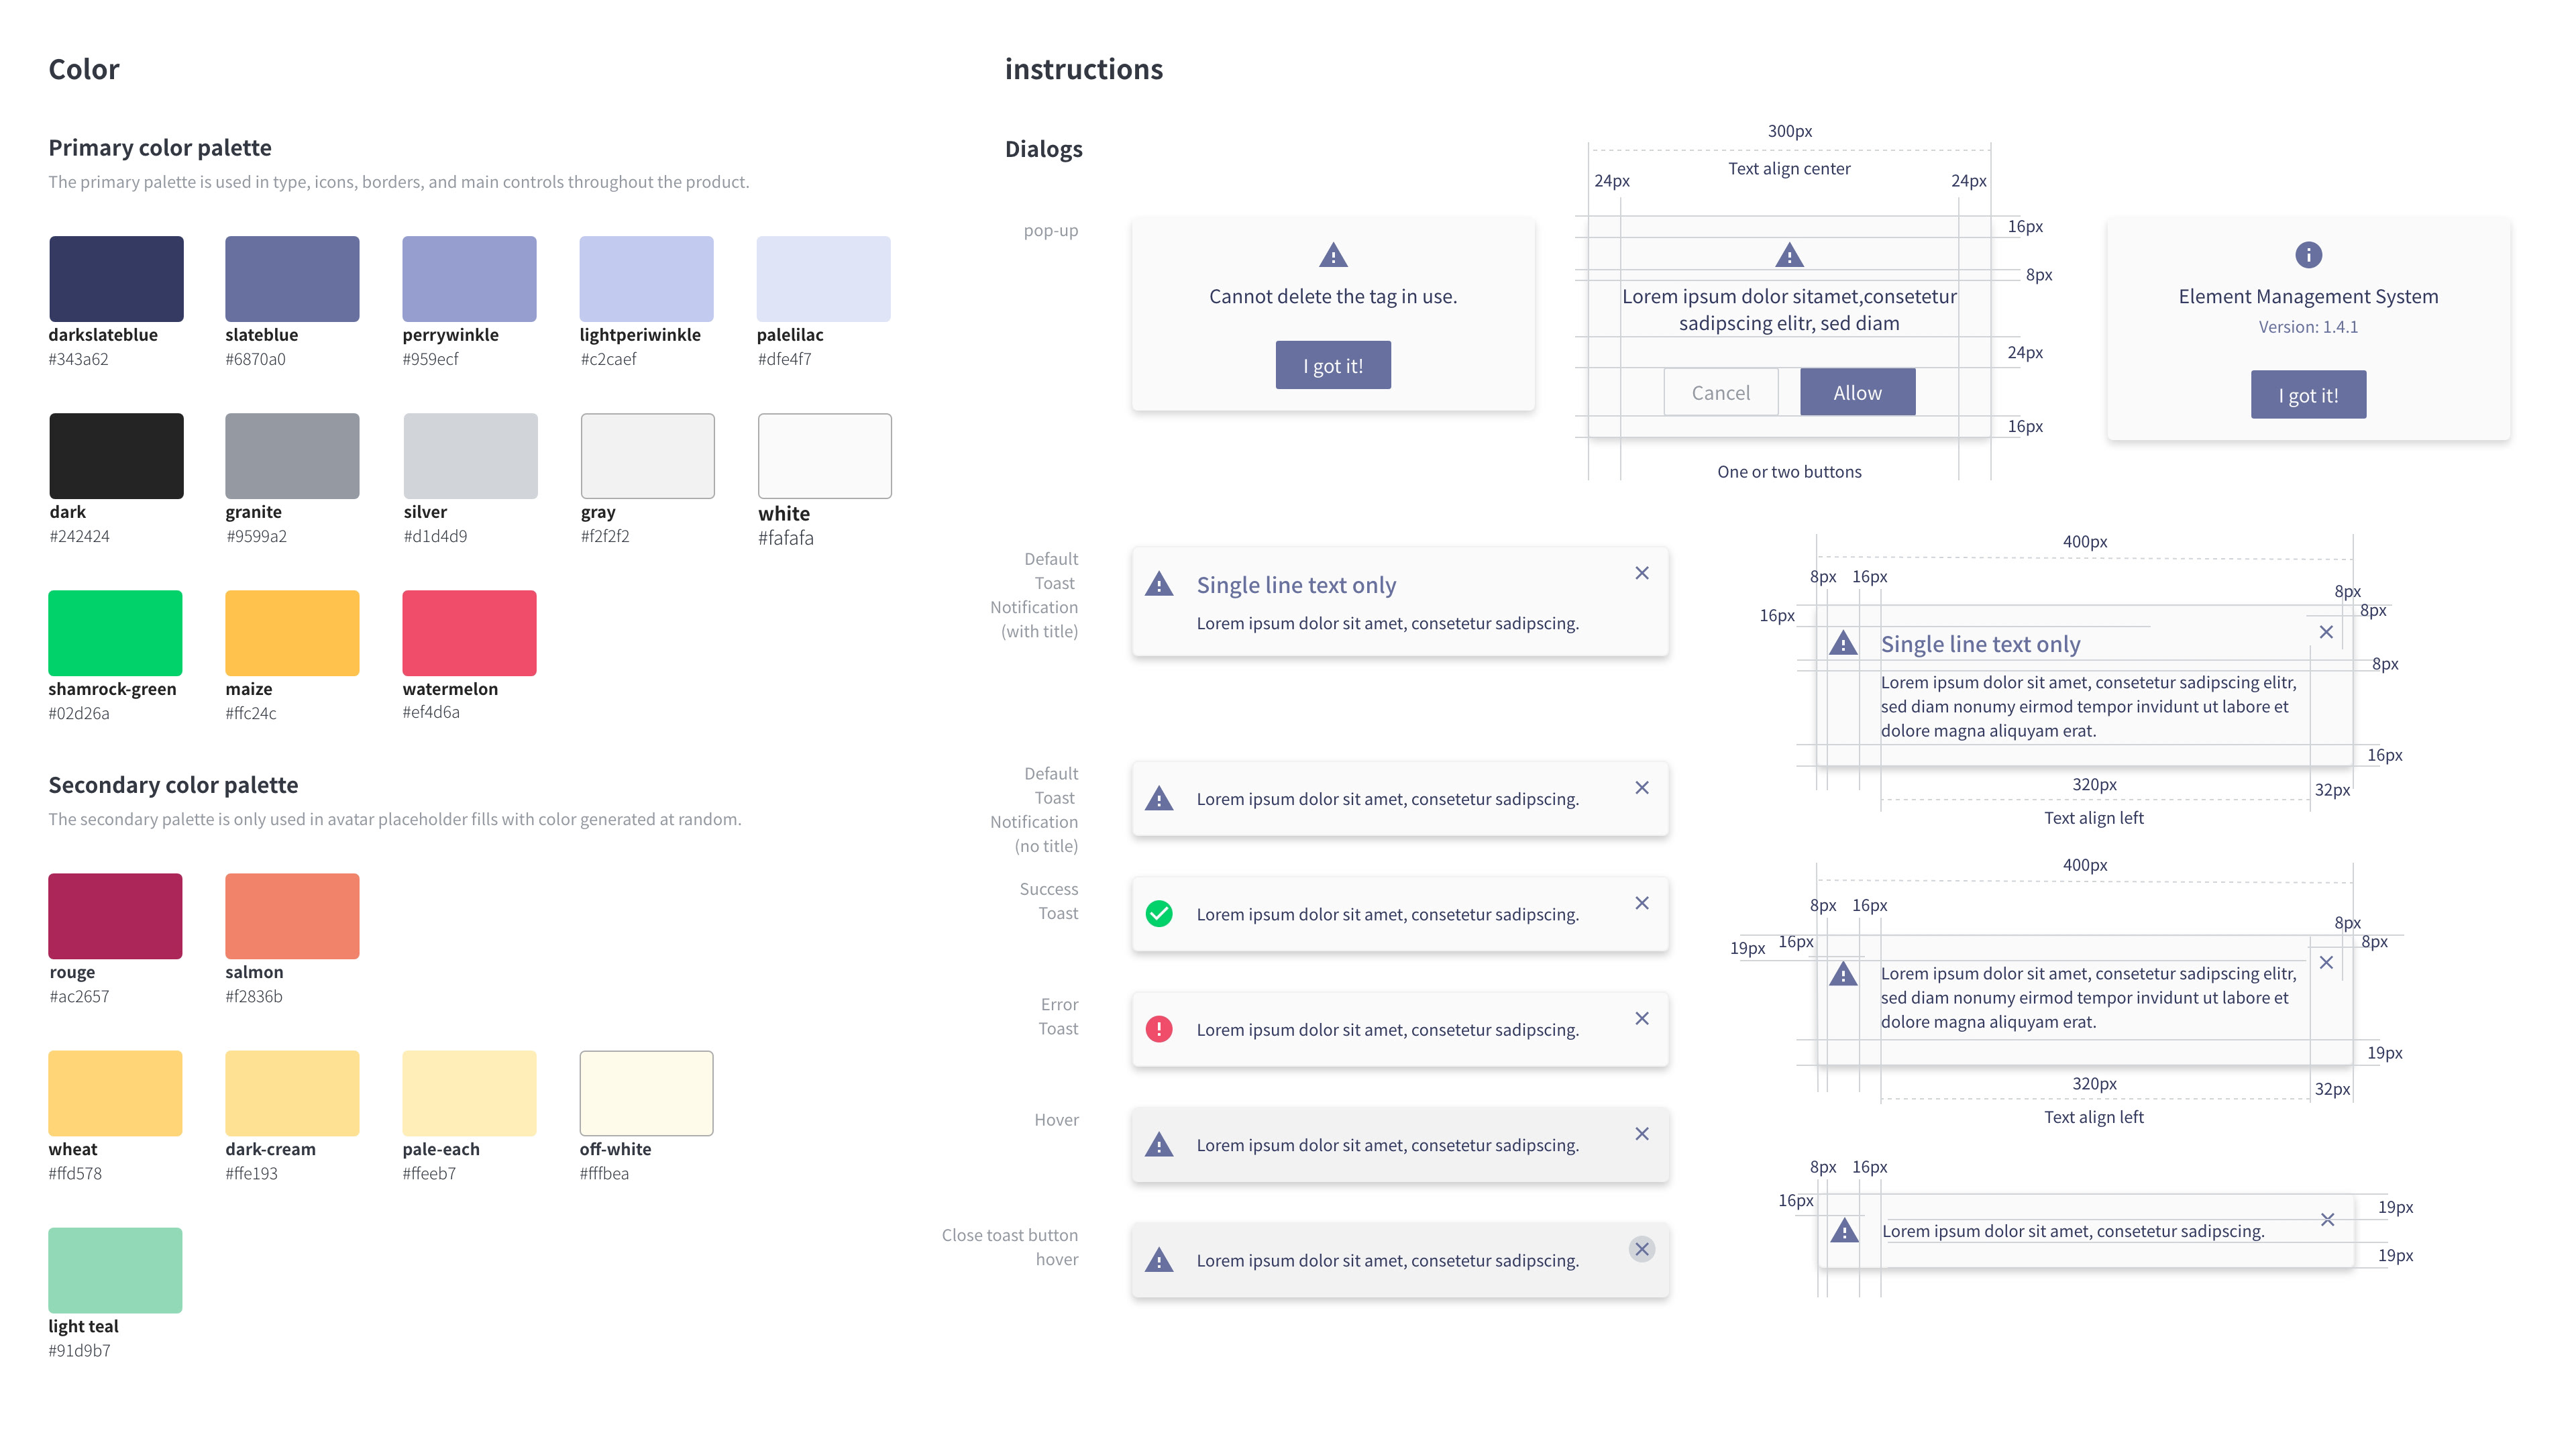Close the Error toast
Image resolution: width=2576 pixels, height=1449 pixels.
(x=1642, y=1018)
